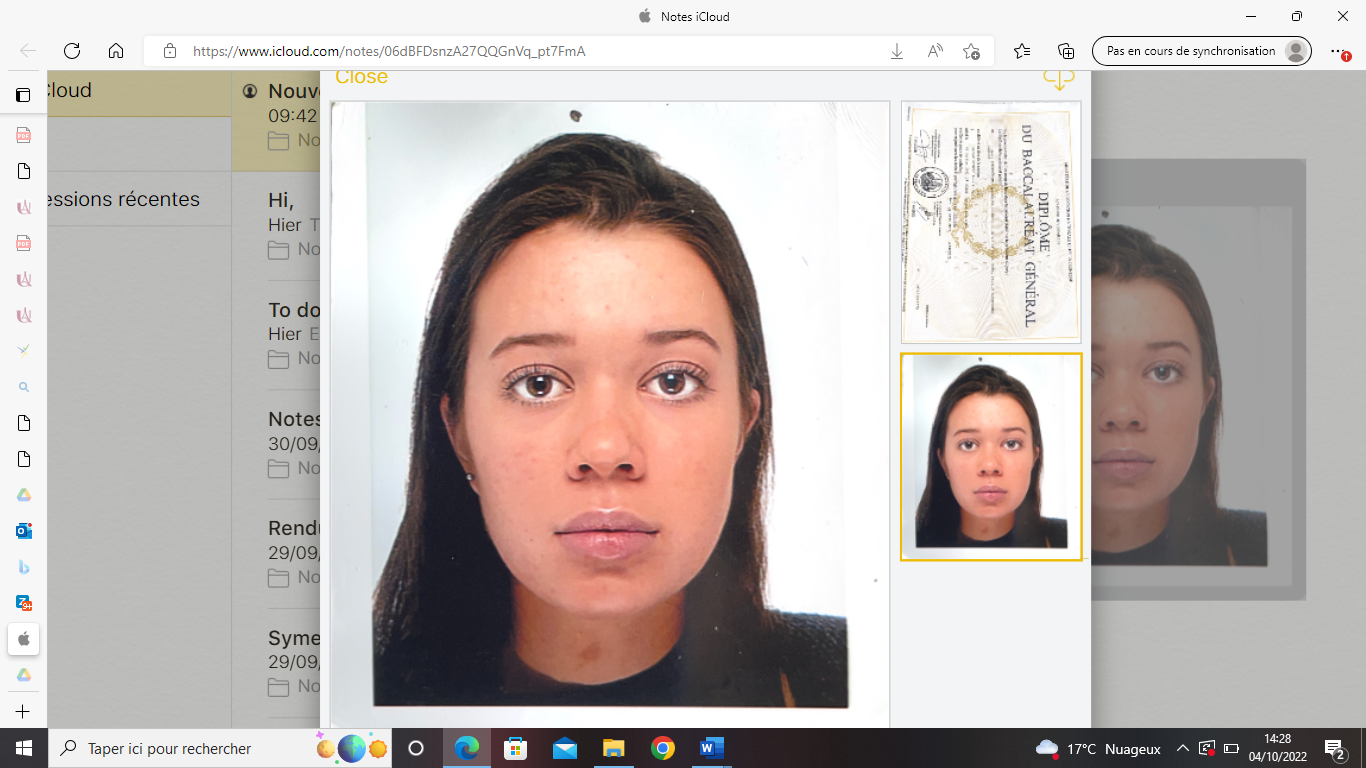Open the Collections panel
1366x768 pixels.
[x=1066, y=51]
